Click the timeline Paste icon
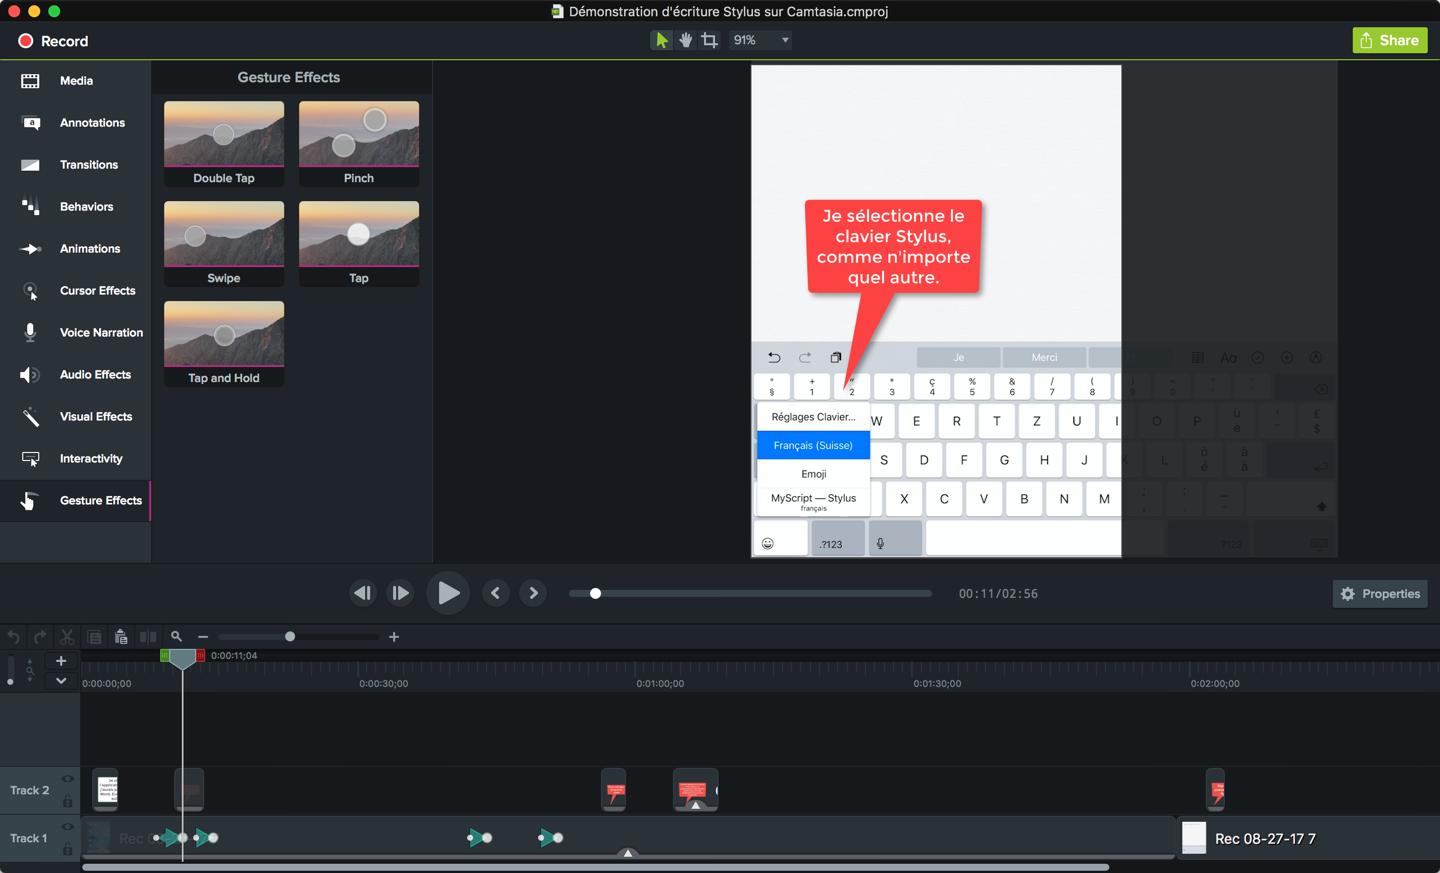 (121, 637)
